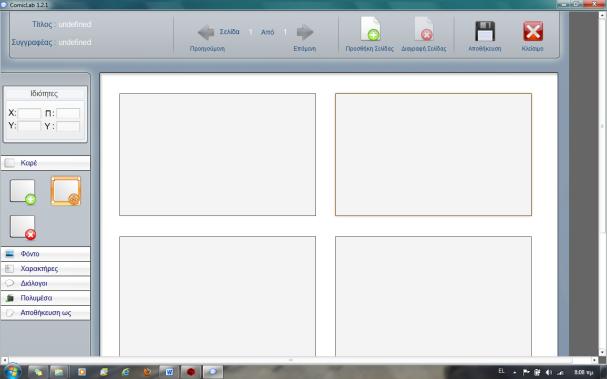Expand the Χαρακτήρες section
Screen dimensions: 607x379
[46, 269]
